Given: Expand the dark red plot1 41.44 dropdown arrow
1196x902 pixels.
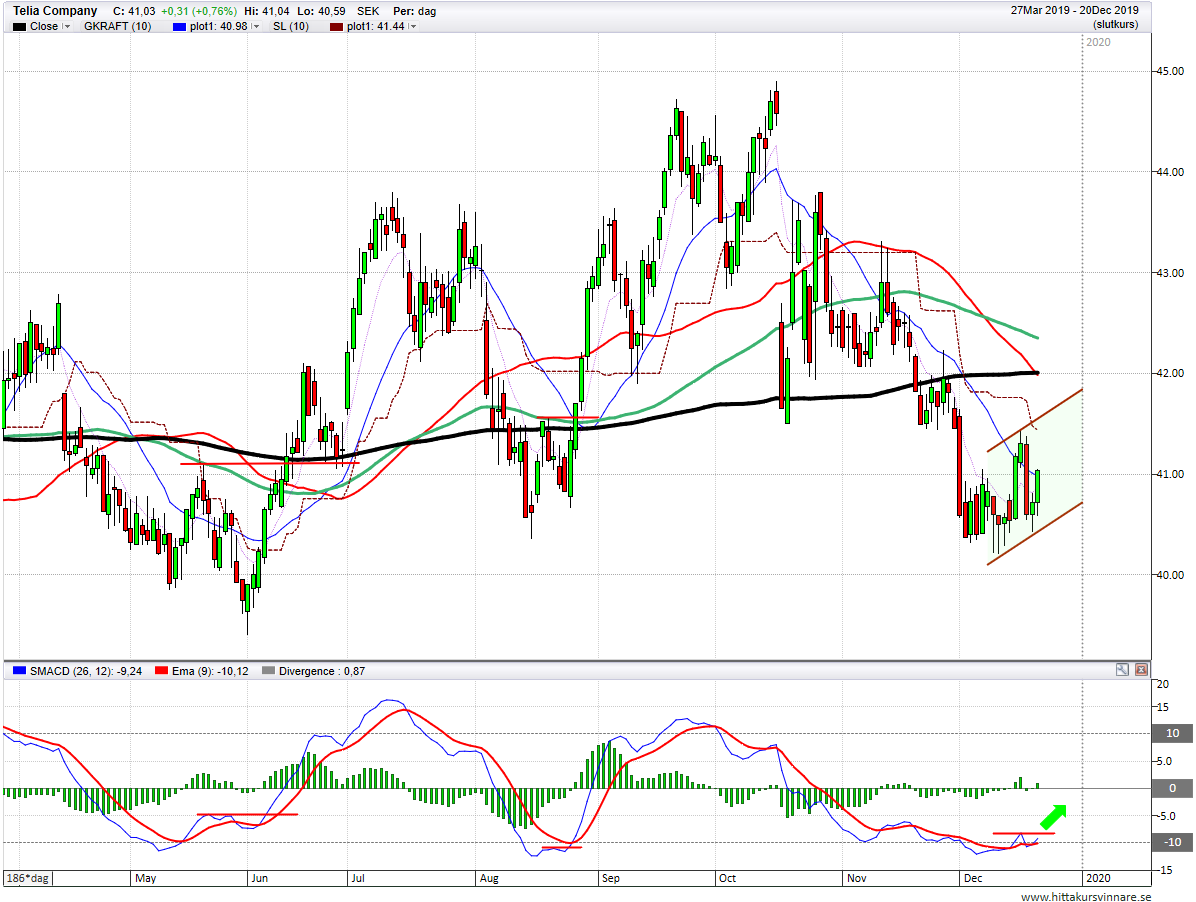Looking at the screenshot, I should tap(413, 27).
